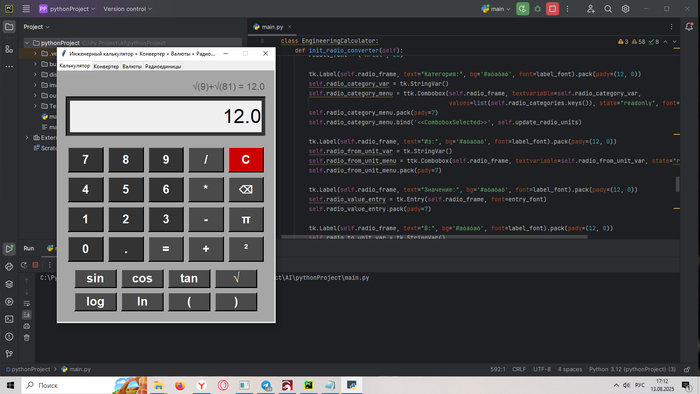Clear all Run console output trash icon
The width and height of the screenshot is (700, 394).
pyautogui.click(x=27, y=338)
